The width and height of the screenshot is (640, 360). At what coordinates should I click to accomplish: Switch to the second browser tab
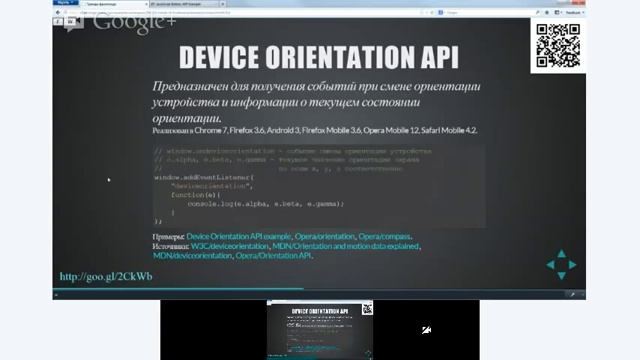coord(184,4)
